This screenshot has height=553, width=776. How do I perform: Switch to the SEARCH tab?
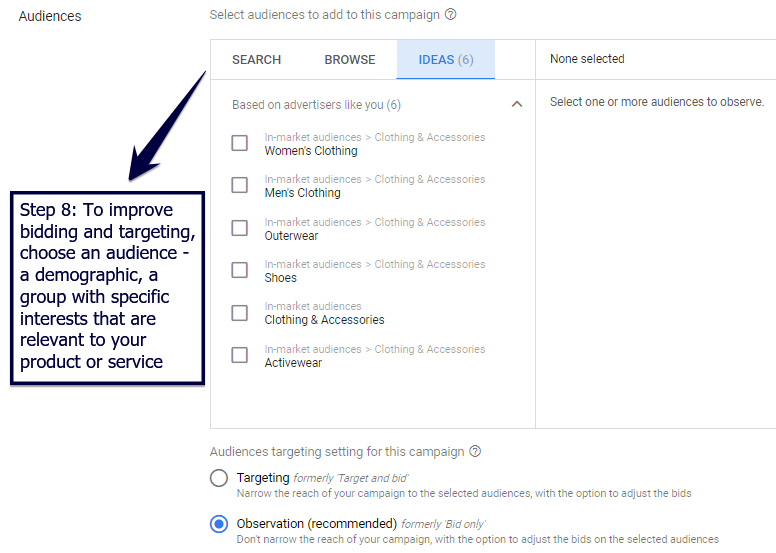coord(256,60)
